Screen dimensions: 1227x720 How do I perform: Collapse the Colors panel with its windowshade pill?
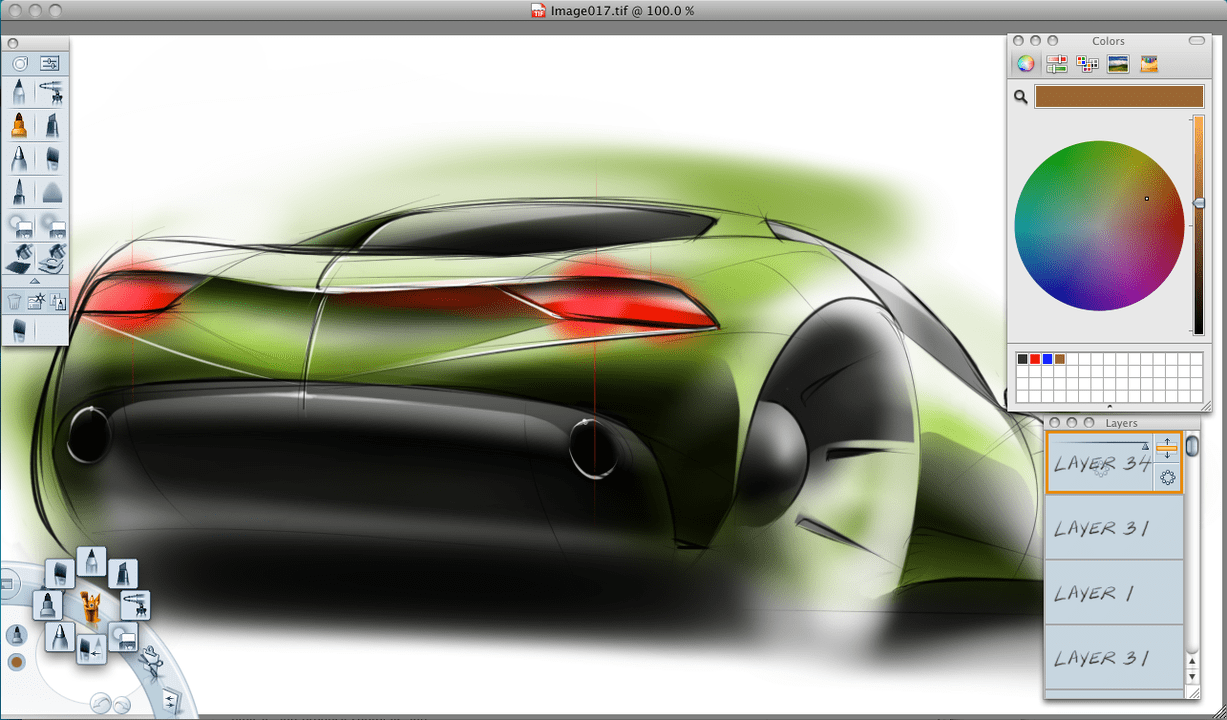(x=1196, y=41)
